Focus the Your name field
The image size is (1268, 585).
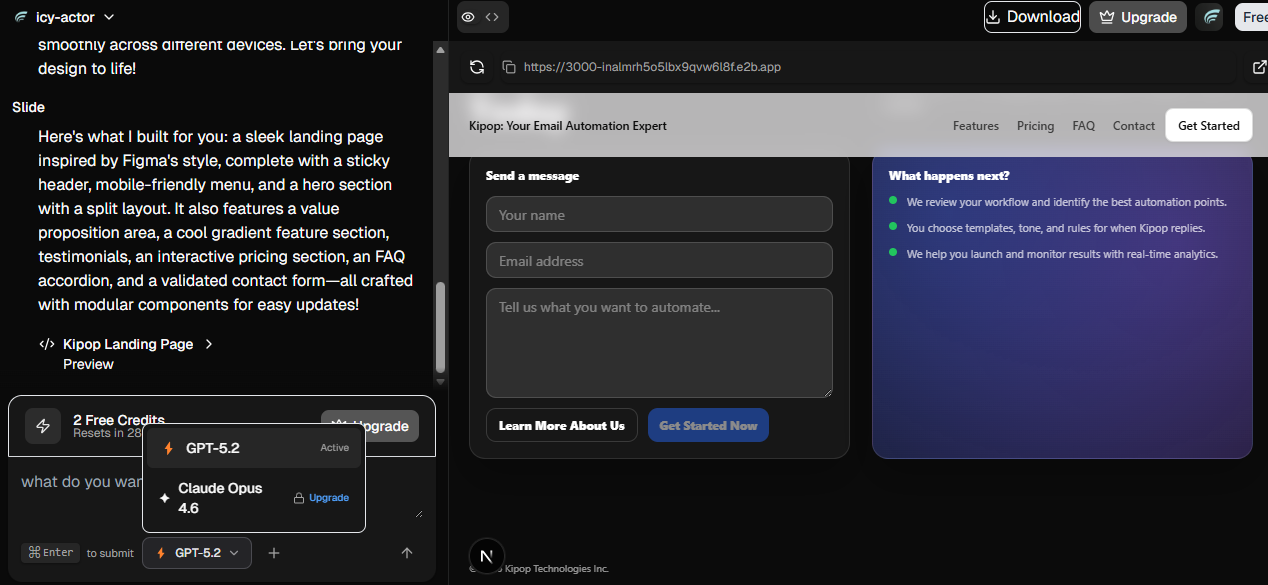pyautogui.click(x=659, y=214)
